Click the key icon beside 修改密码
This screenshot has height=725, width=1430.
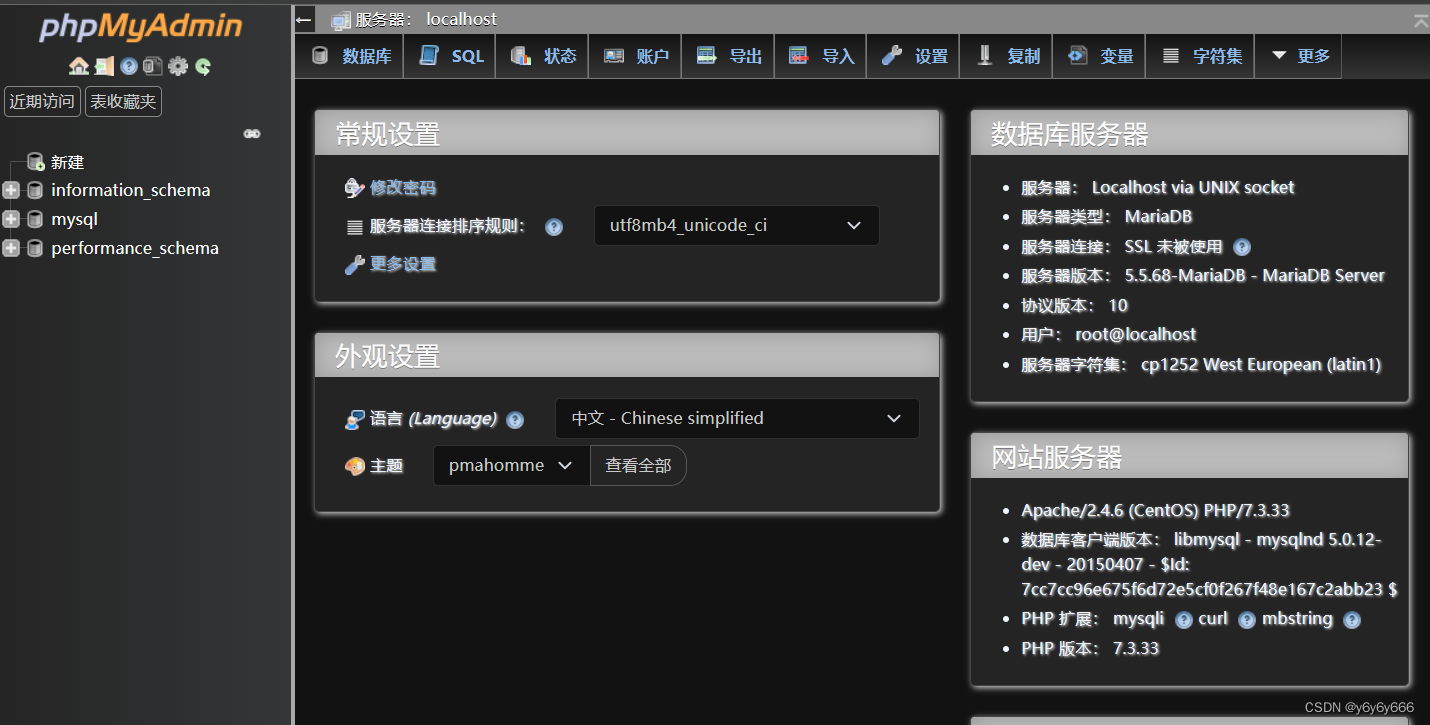[x=354, y=188]
